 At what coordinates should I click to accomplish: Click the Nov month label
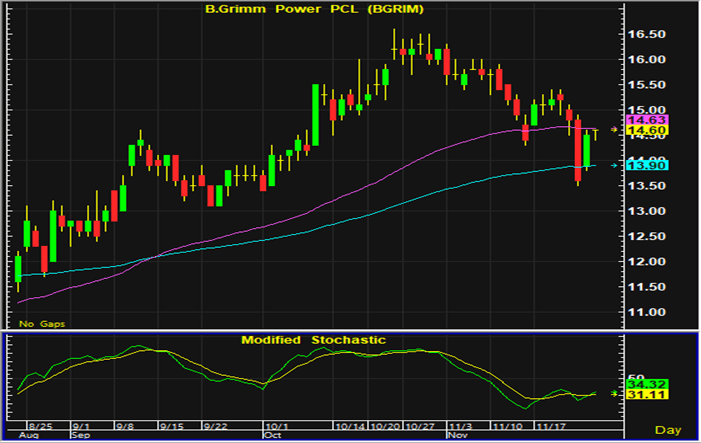coord(456,436)
